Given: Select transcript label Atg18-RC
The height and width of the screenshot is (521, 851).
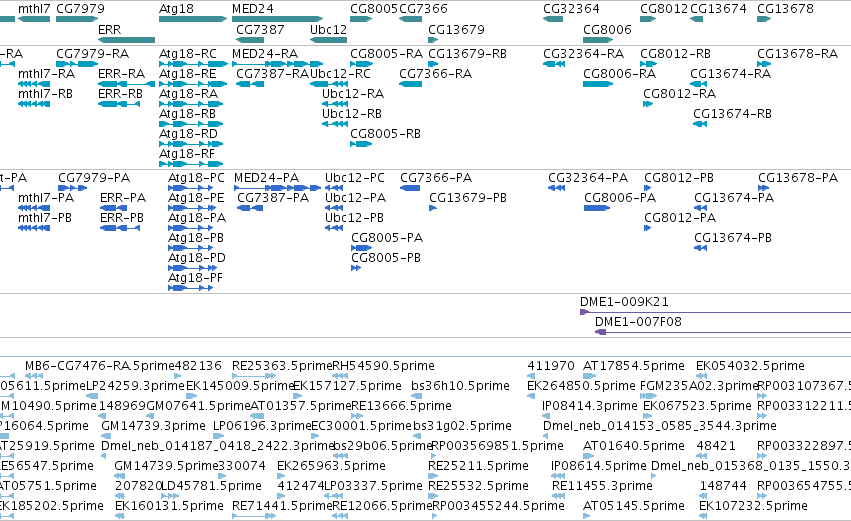Looking at the screenshot, I should point(188,54).
